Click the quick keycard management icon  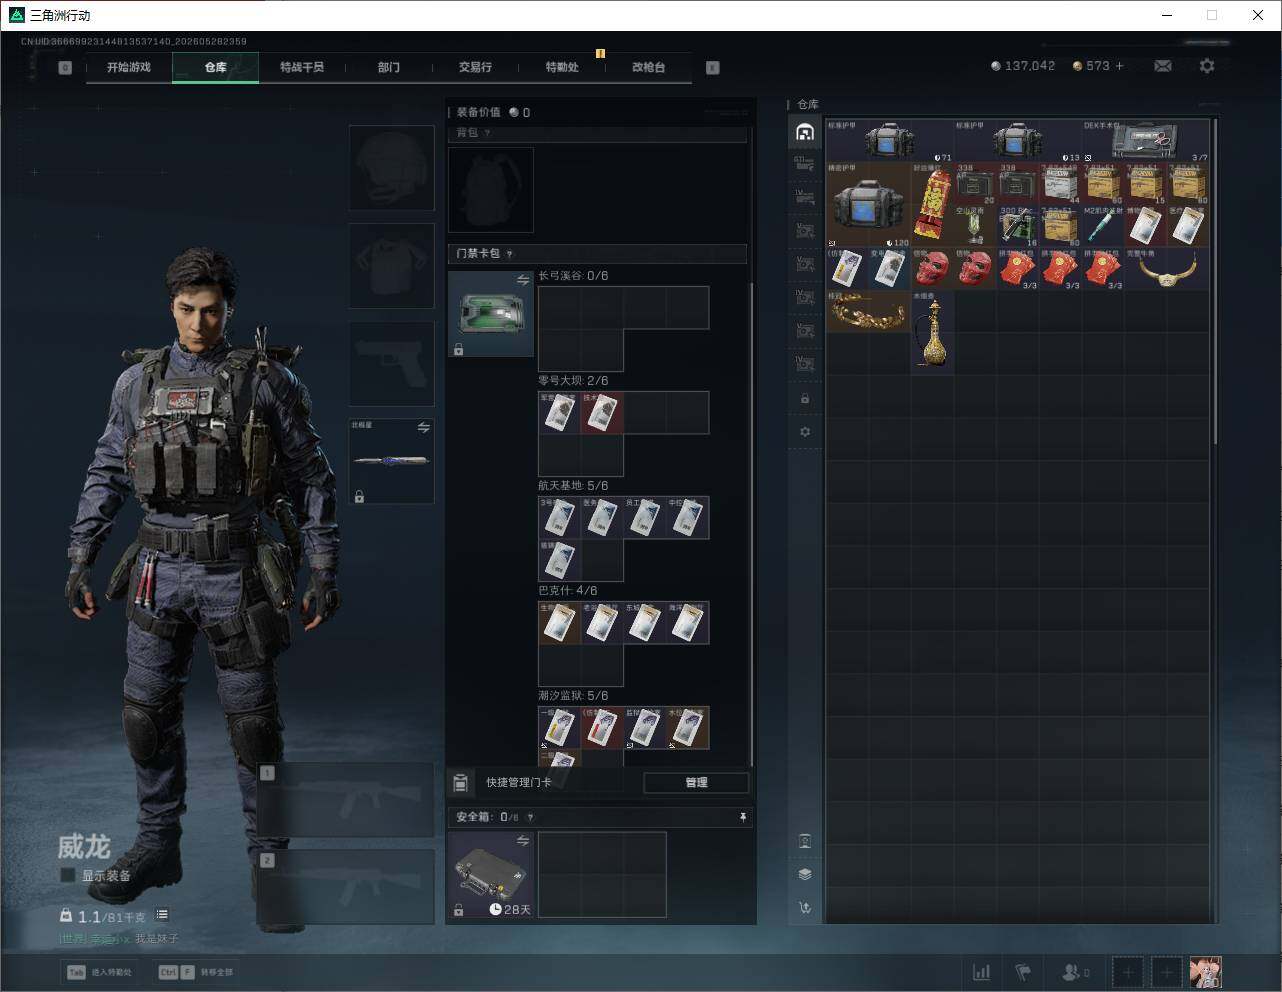[x=461, y=782]
